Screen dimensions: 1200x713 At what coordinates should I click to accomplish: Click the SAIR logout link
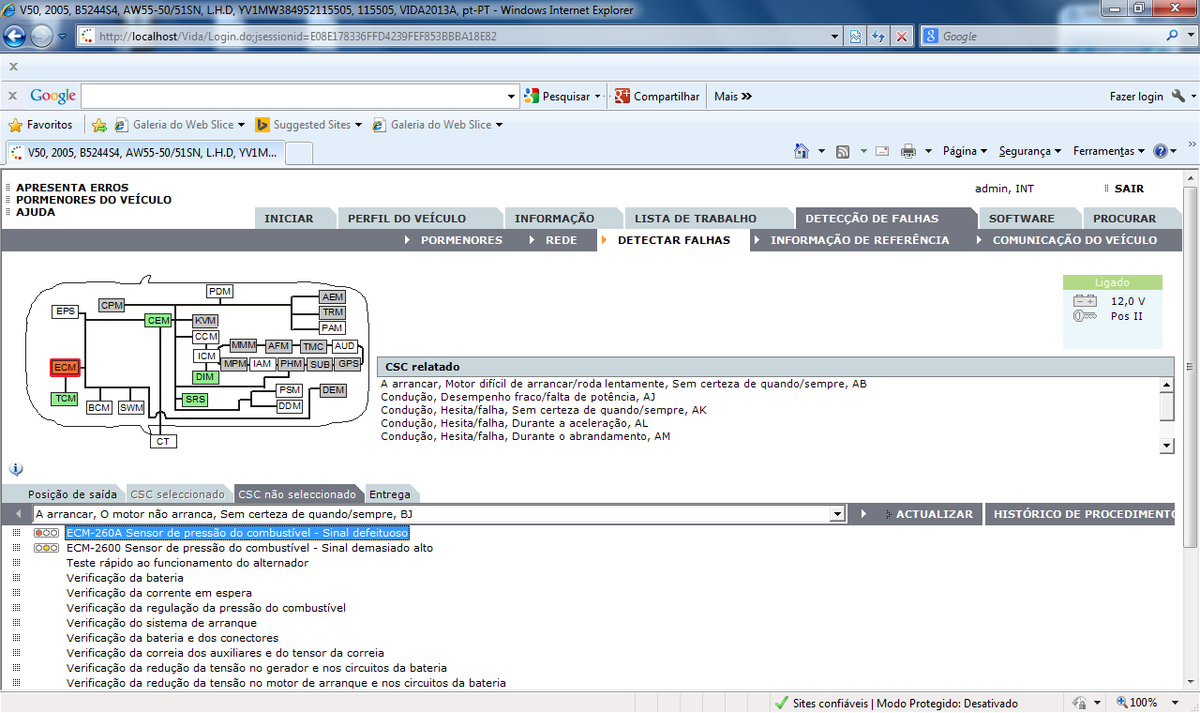point(1128,188)
